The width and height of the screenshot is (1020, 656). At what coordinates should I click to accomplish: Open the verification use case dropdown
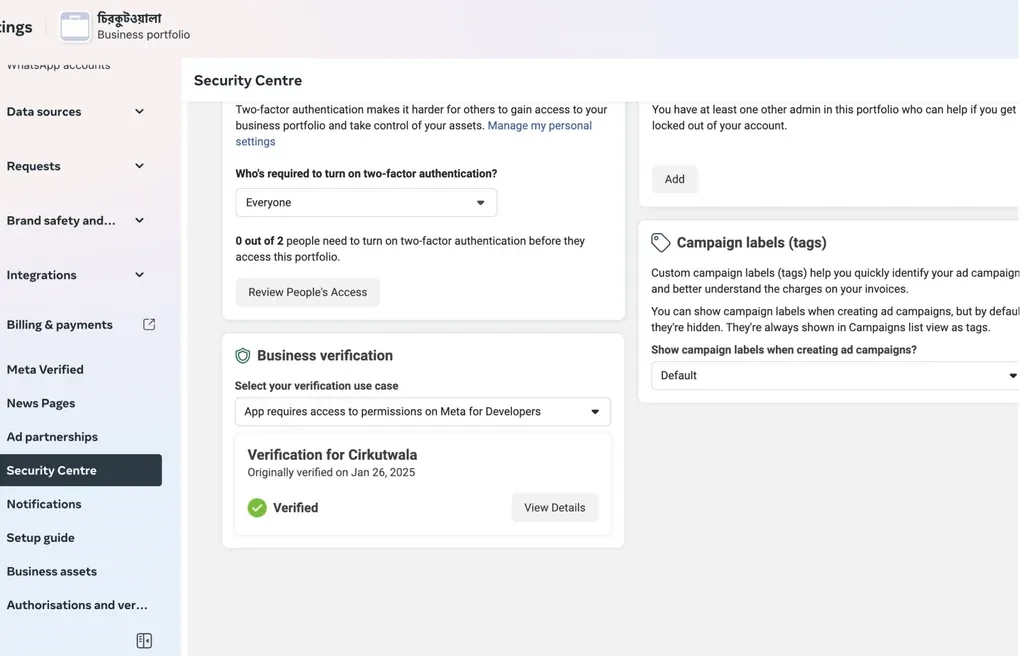pos(423,411)
